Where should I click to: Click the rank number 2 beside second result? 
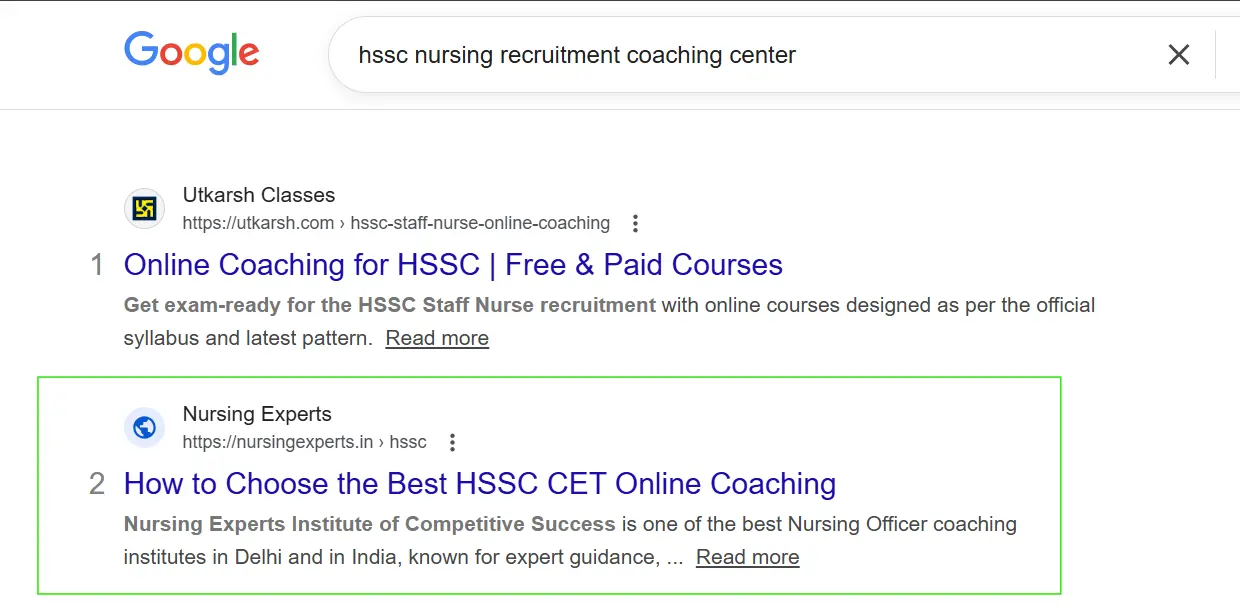click(97, 484)
